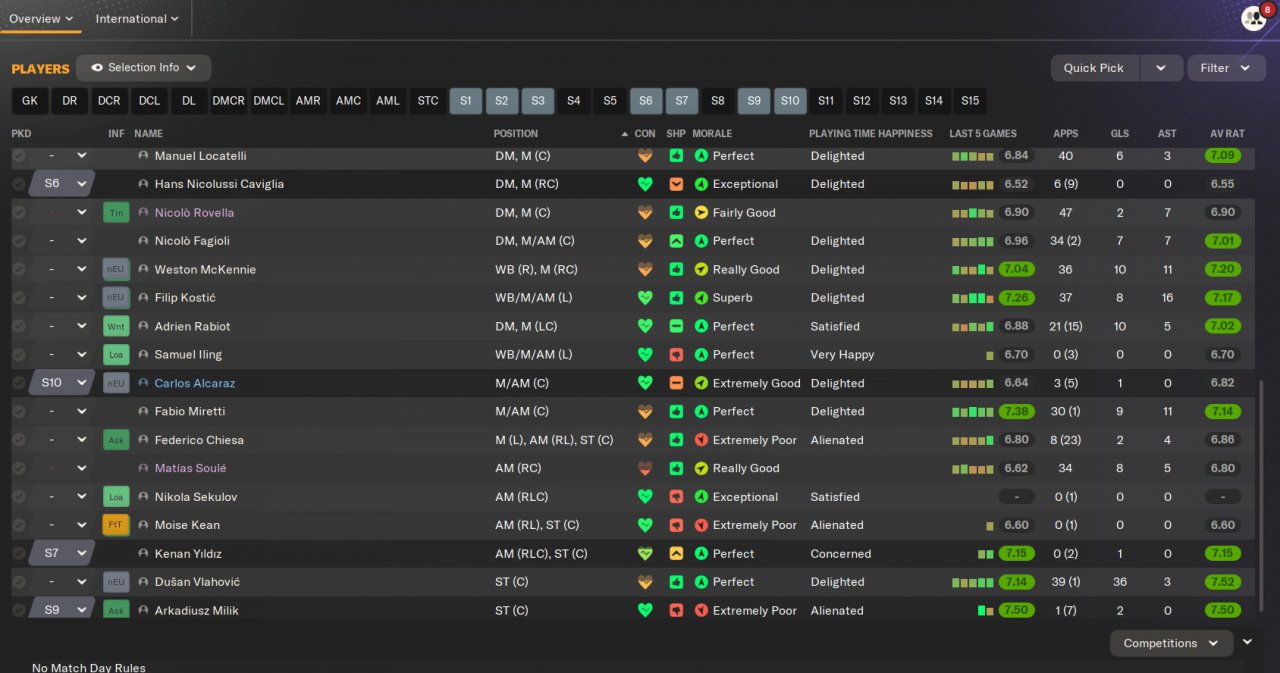1280x673 pixels.
Task: Click Moise Kean's FtT status badge
Action: (x=116, y=525)
